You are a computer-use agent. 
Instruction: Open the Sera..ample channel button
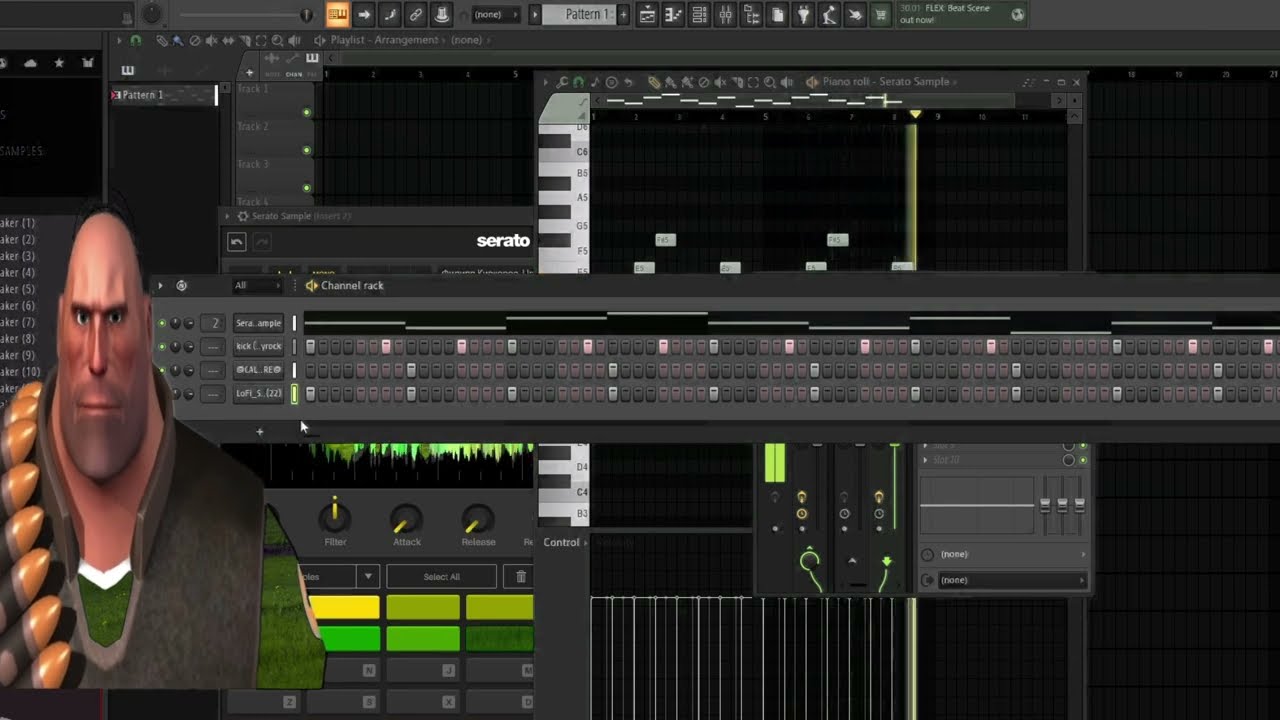coord(258,323)
